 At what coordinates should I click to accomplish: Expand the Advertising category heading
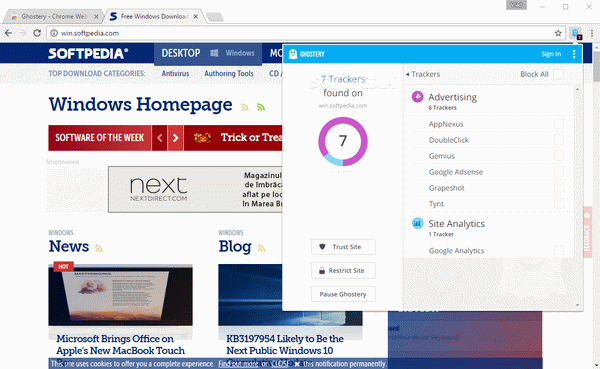pyautogui.click(x=452, y=97)
